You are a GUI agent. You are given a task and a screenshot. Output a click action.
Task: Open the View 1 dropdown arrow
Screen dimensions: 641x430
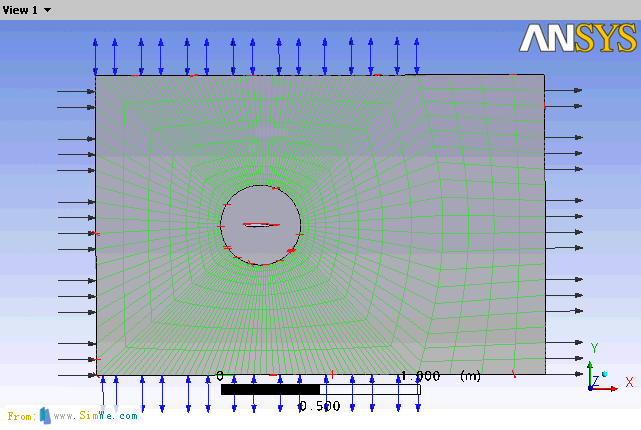(47, 10)
